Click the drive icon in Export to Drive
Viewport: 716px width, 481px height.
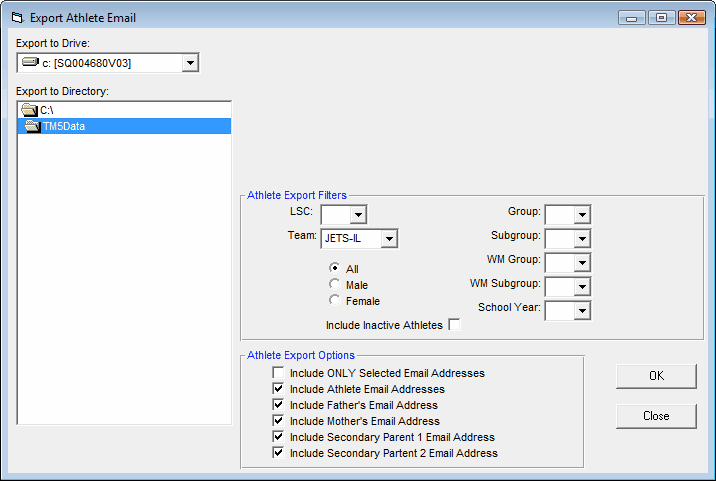(x=31, y=62)
